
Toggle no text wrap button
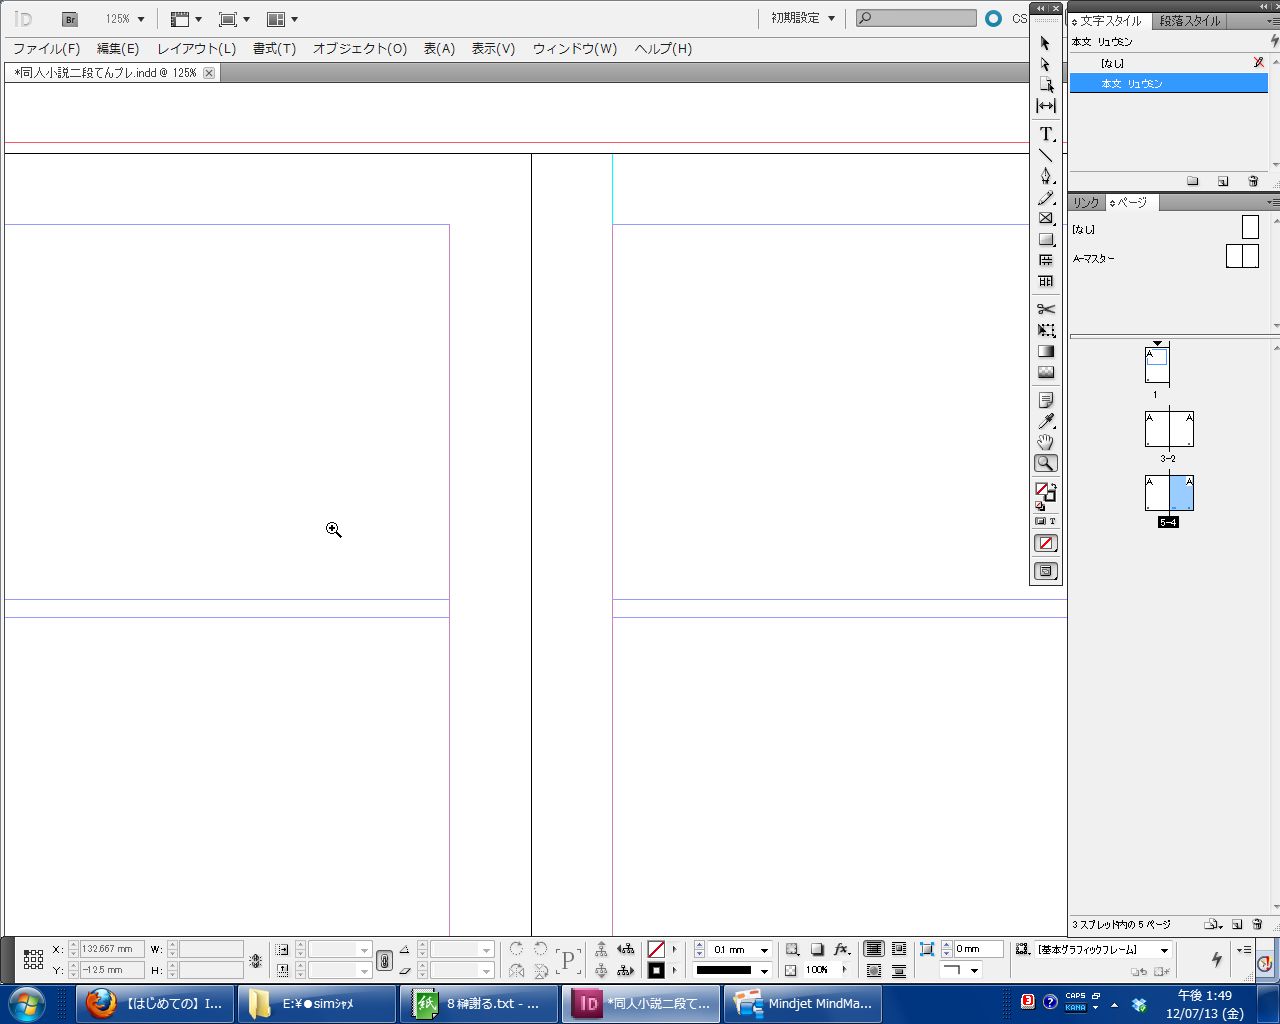click(x=874, y=949)
